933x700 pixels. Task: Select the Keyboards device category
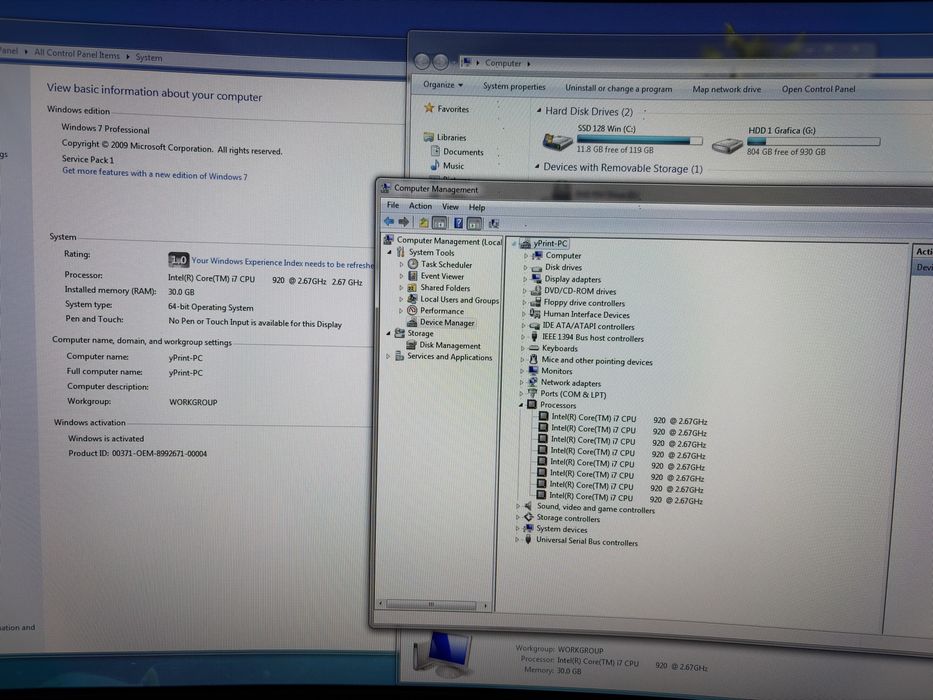pyautogui.click(x=559, y=348)
